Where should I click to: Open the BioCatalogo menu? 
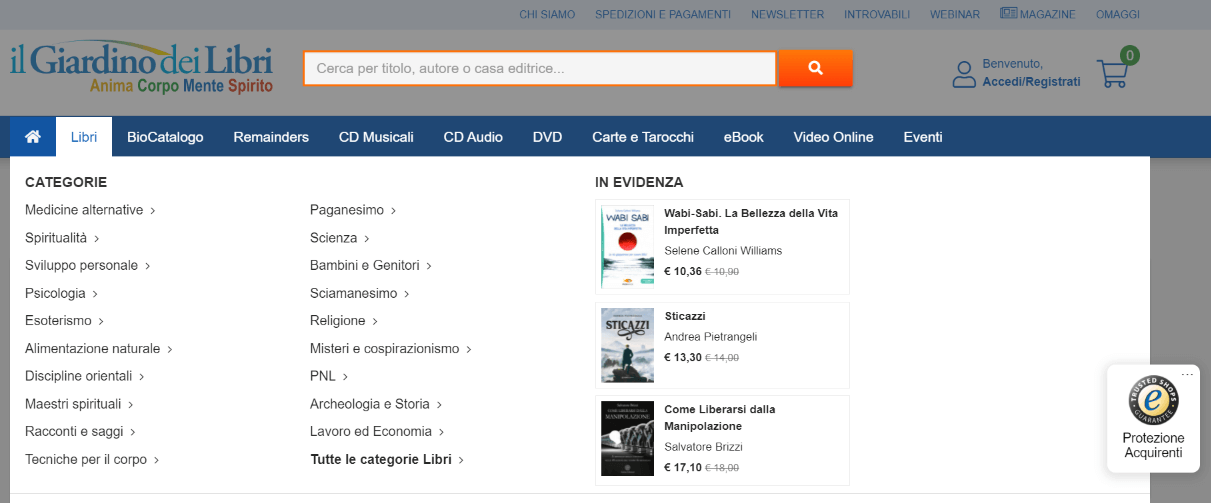165,137
